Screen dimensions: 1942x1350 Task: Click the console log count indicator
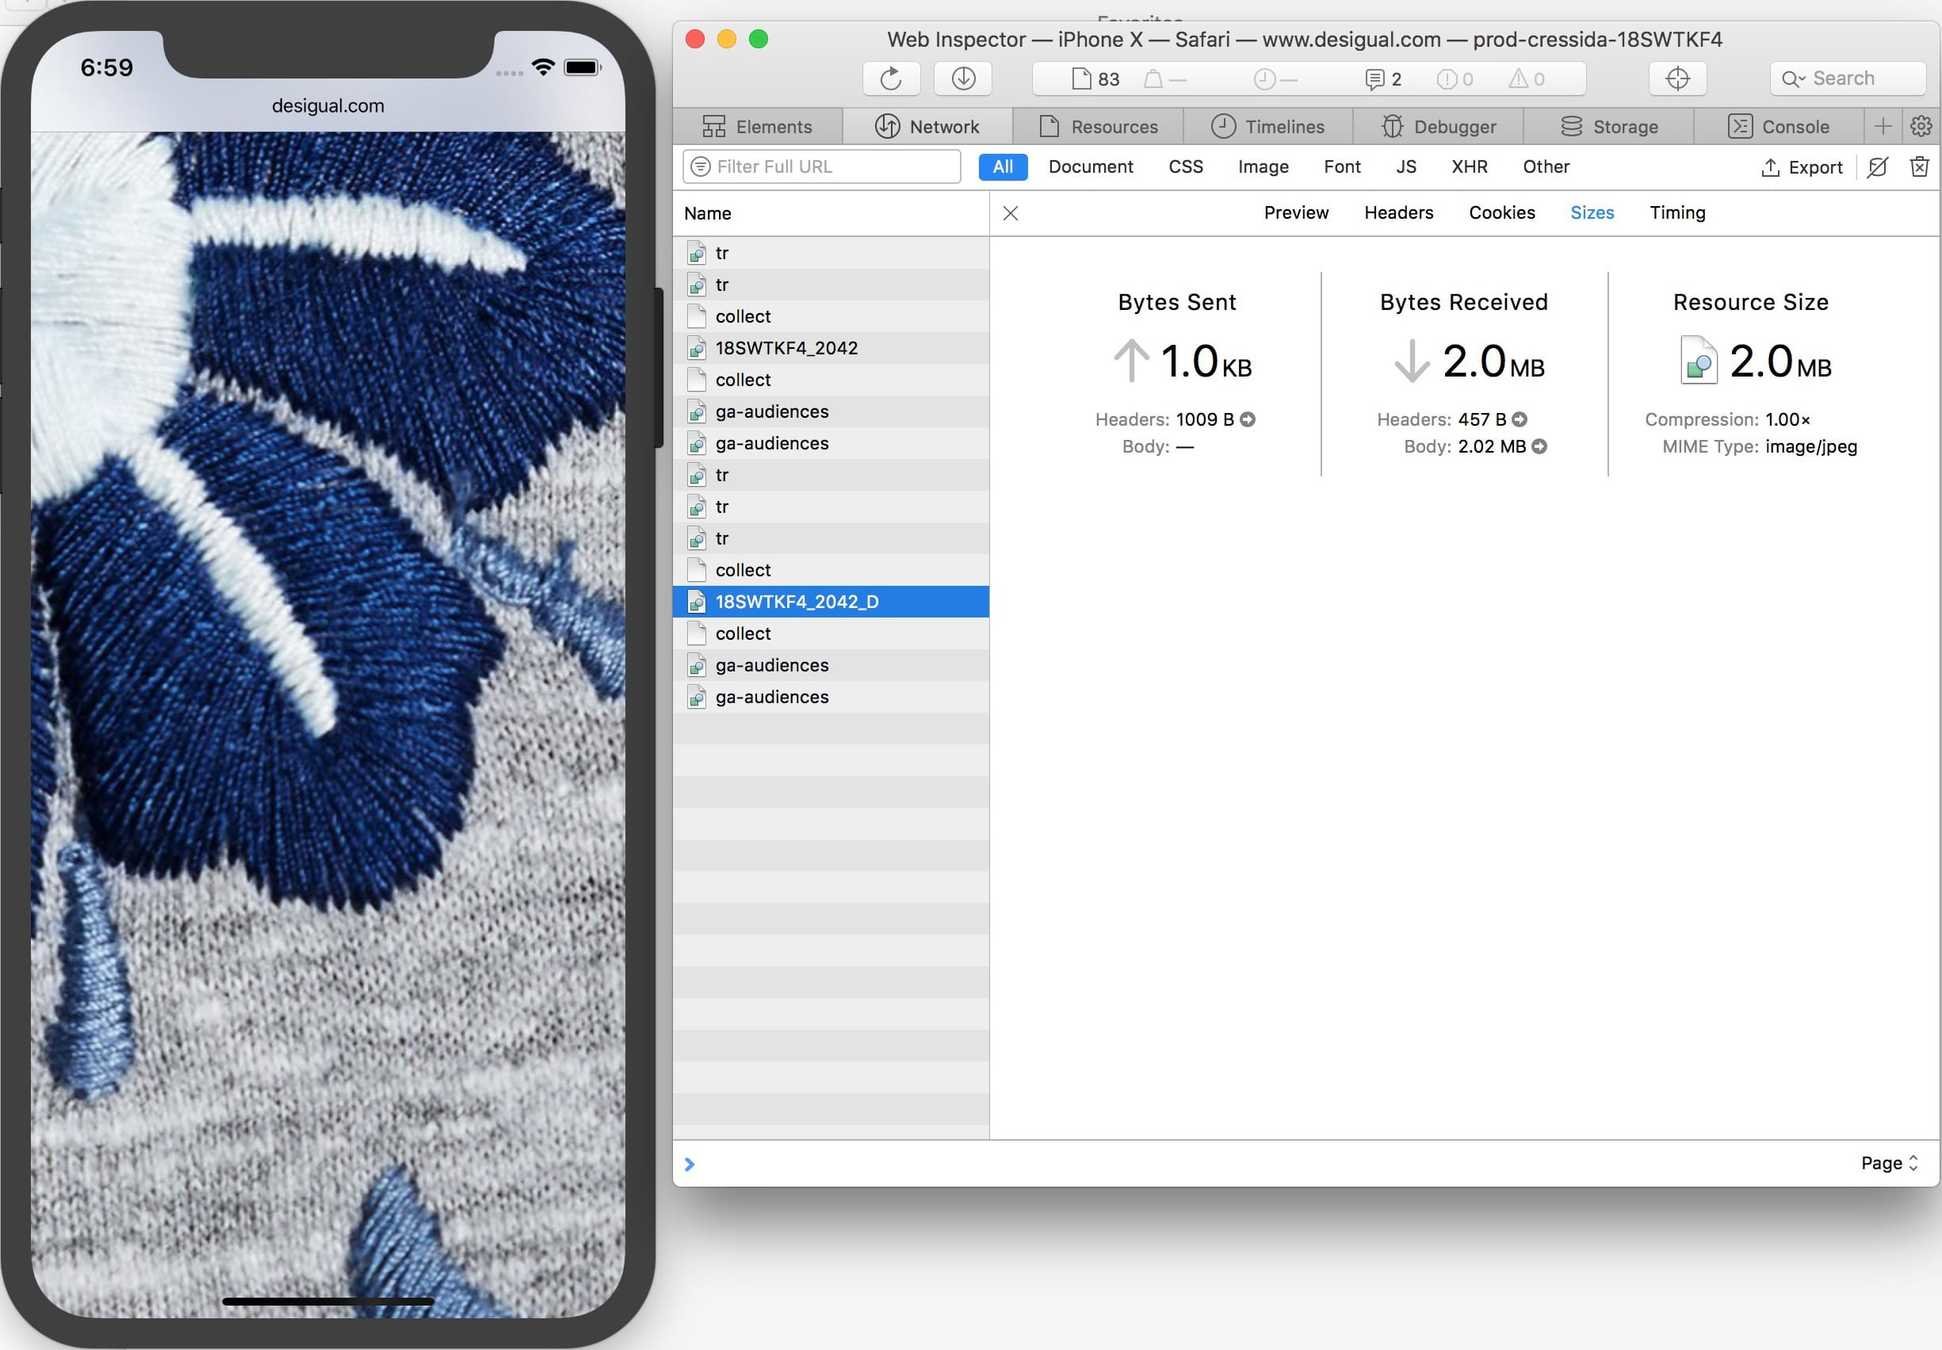(1383, 79)
